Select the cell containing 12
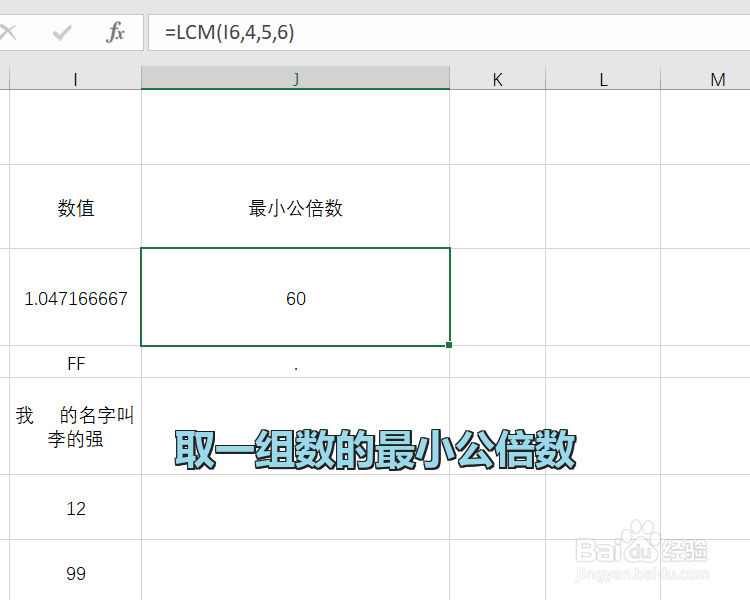750x600 pixels. tap(76, 508)
